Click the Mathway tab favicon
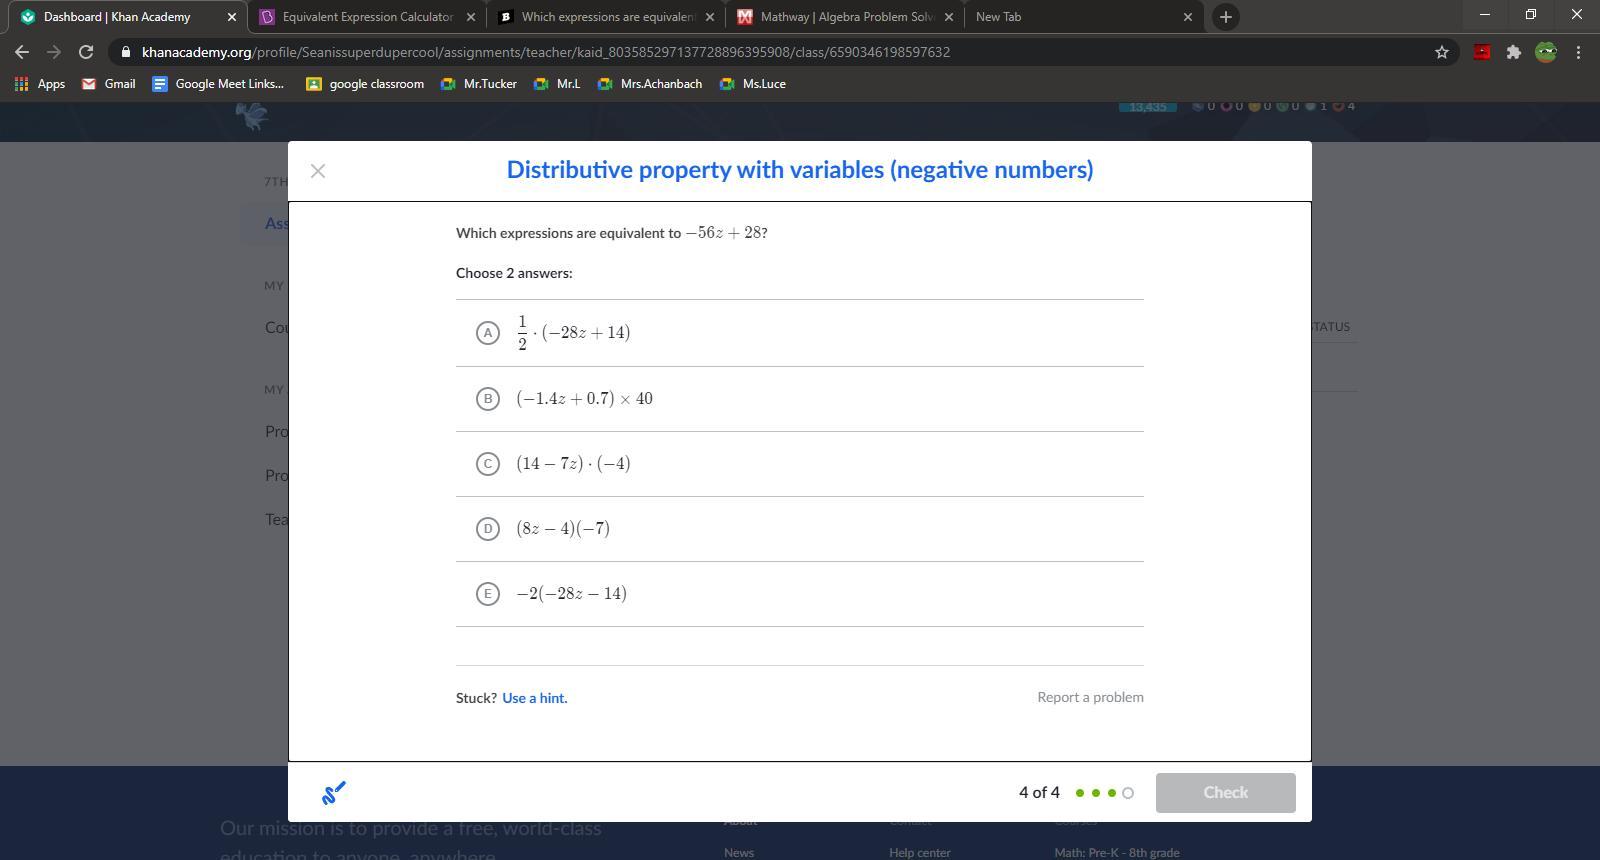 [x=744, y=17]
